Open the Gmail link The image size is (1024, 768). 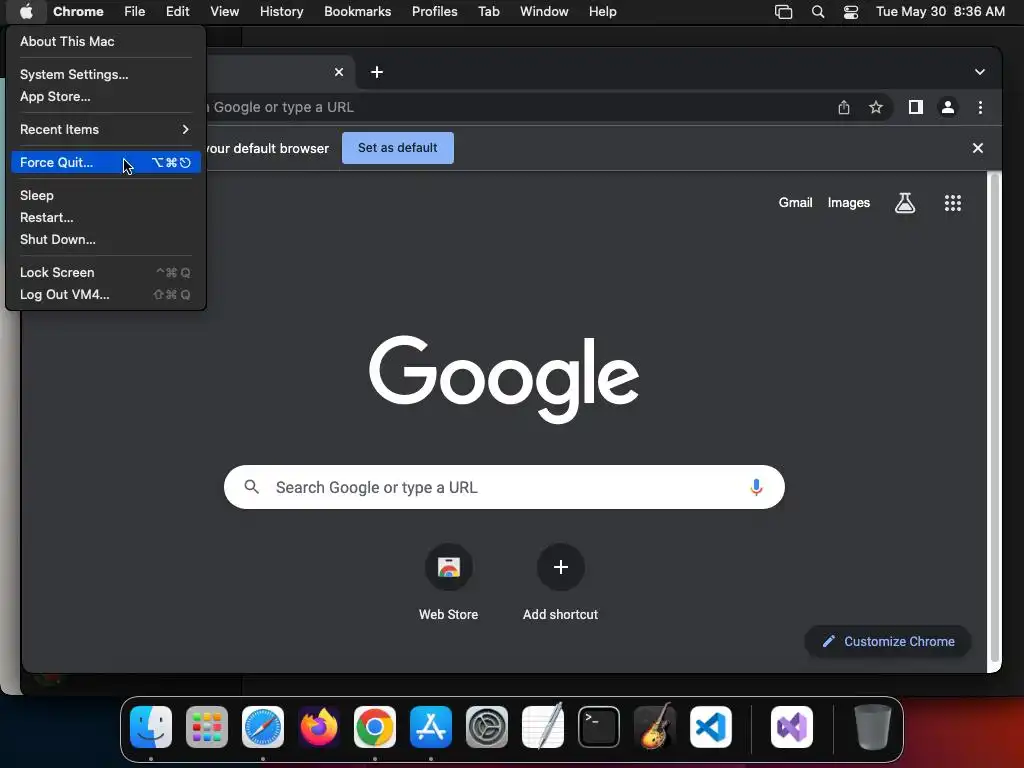point(795,203)
